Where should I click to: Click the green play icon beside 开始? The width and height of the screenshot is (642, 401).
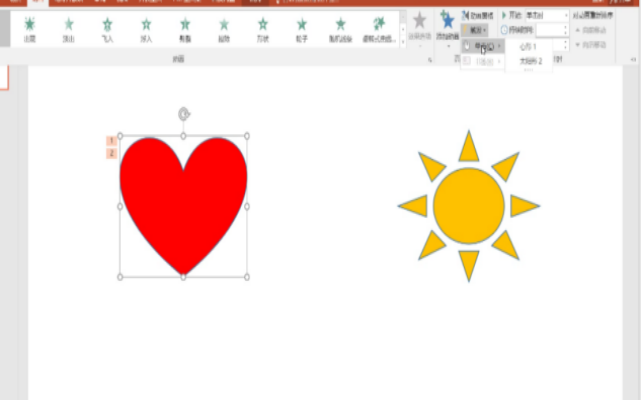[x=504, y=15]
